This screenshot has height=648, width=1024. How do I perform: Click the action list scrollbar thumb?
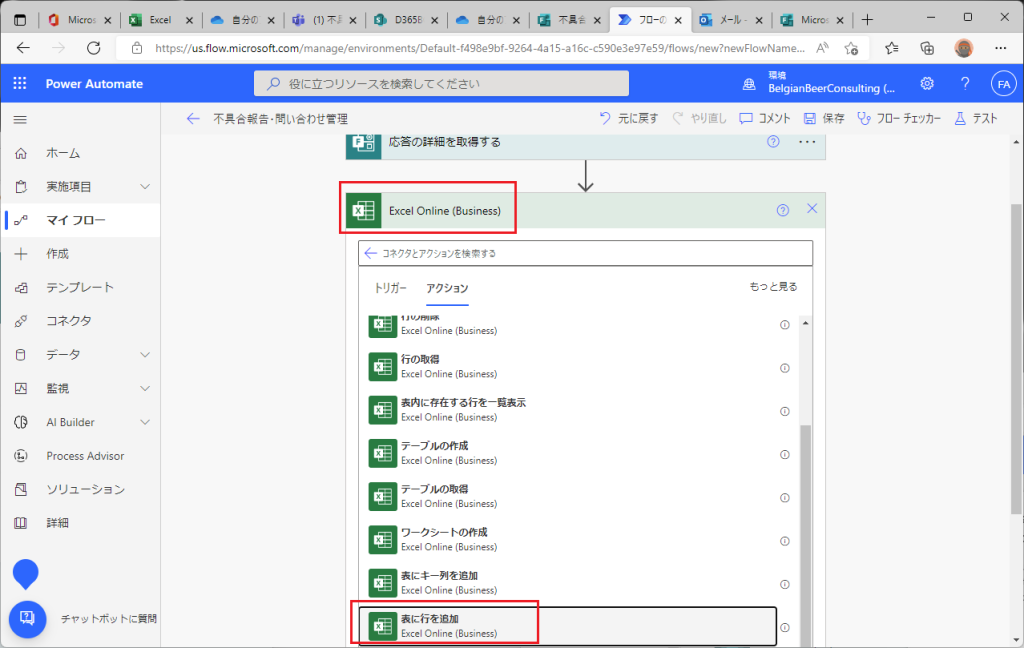click(806, 534)
